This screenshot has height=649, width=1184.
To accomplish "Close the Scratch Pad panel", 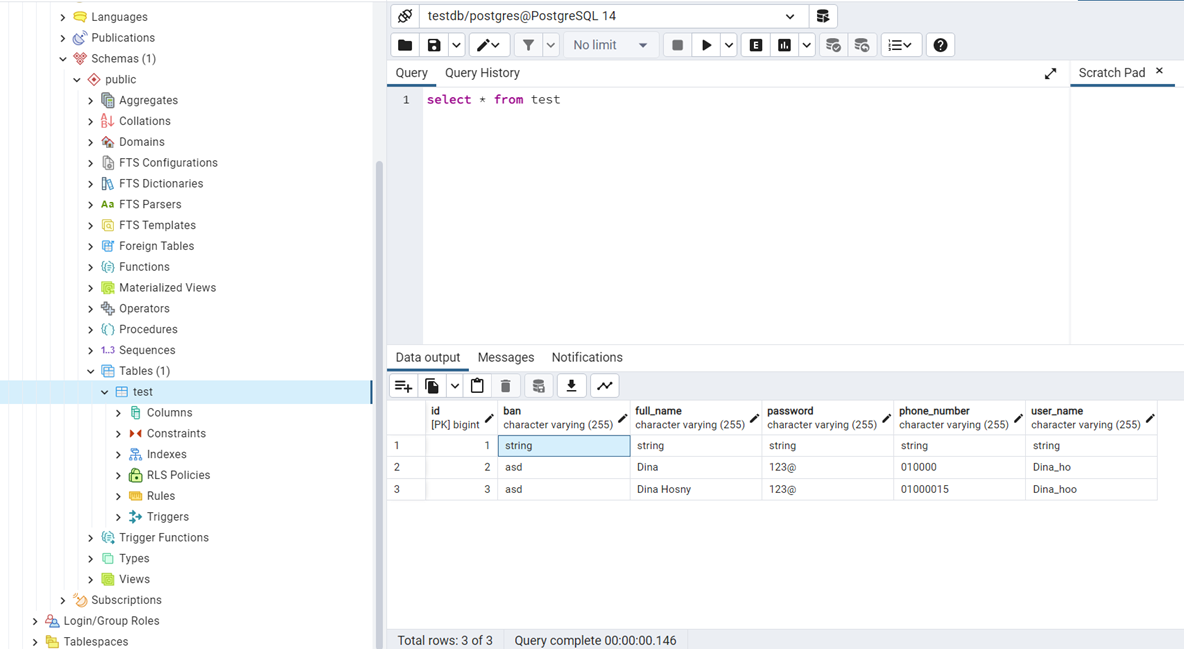I will [x=1159, y=72].
